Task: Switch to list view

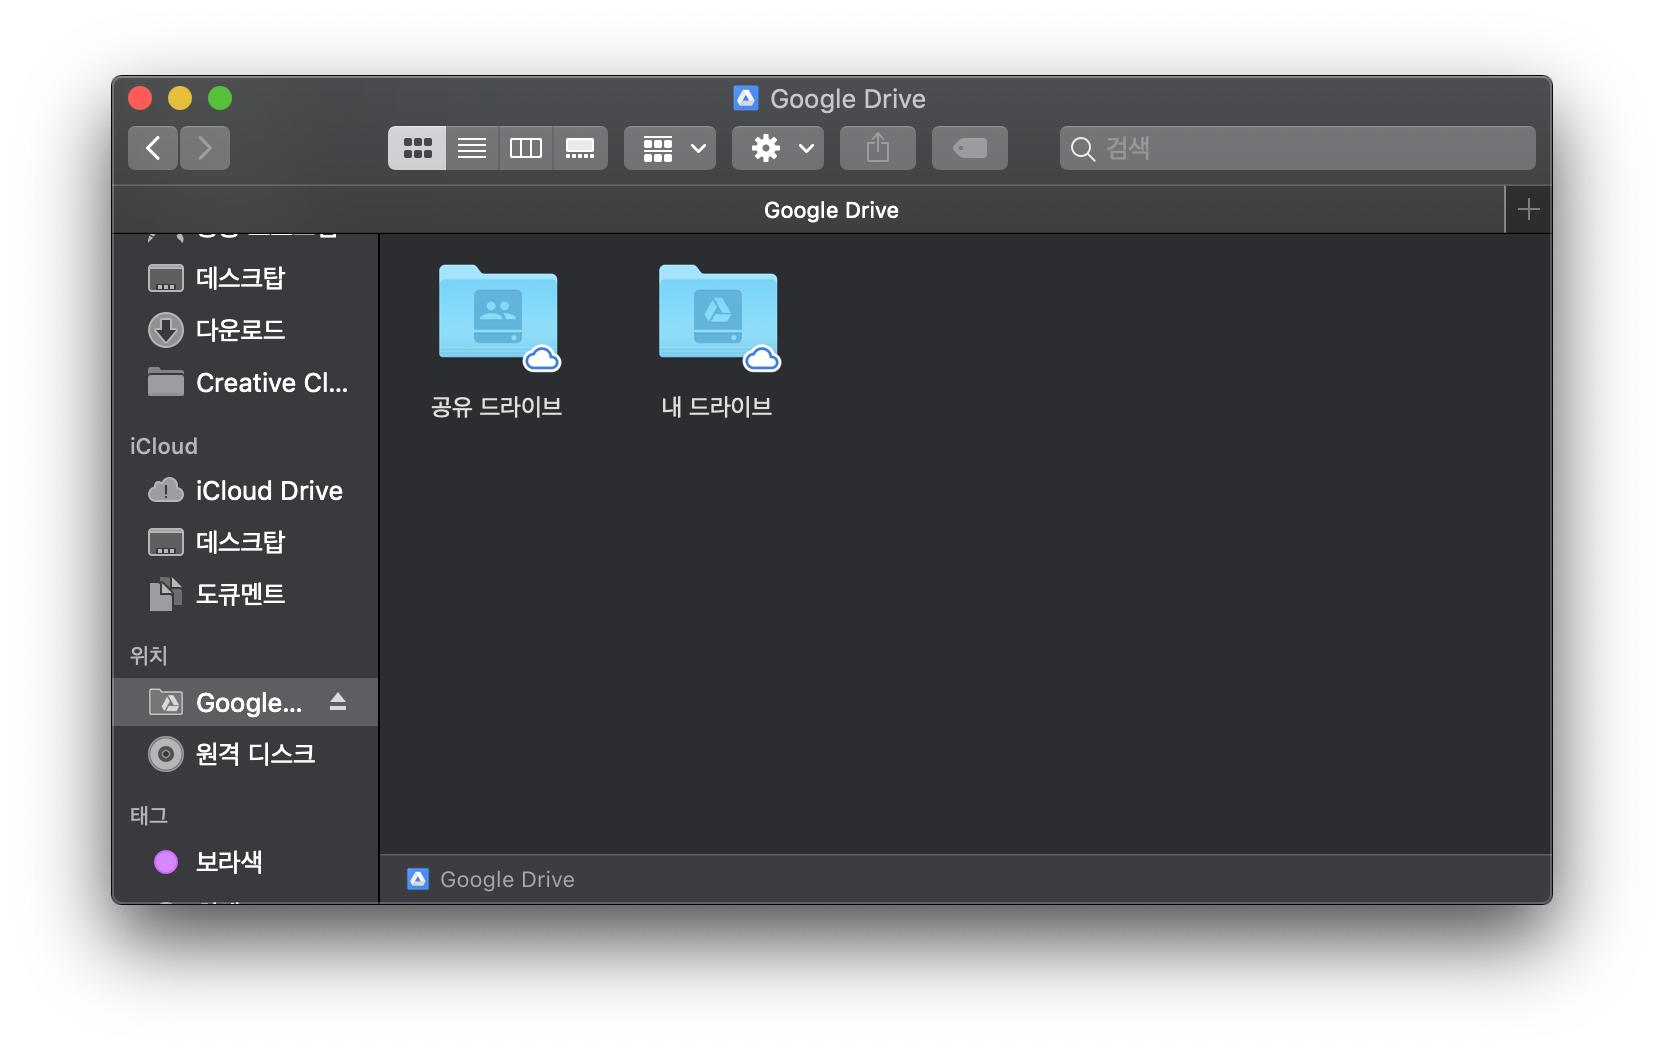Action: pos(472,148)
